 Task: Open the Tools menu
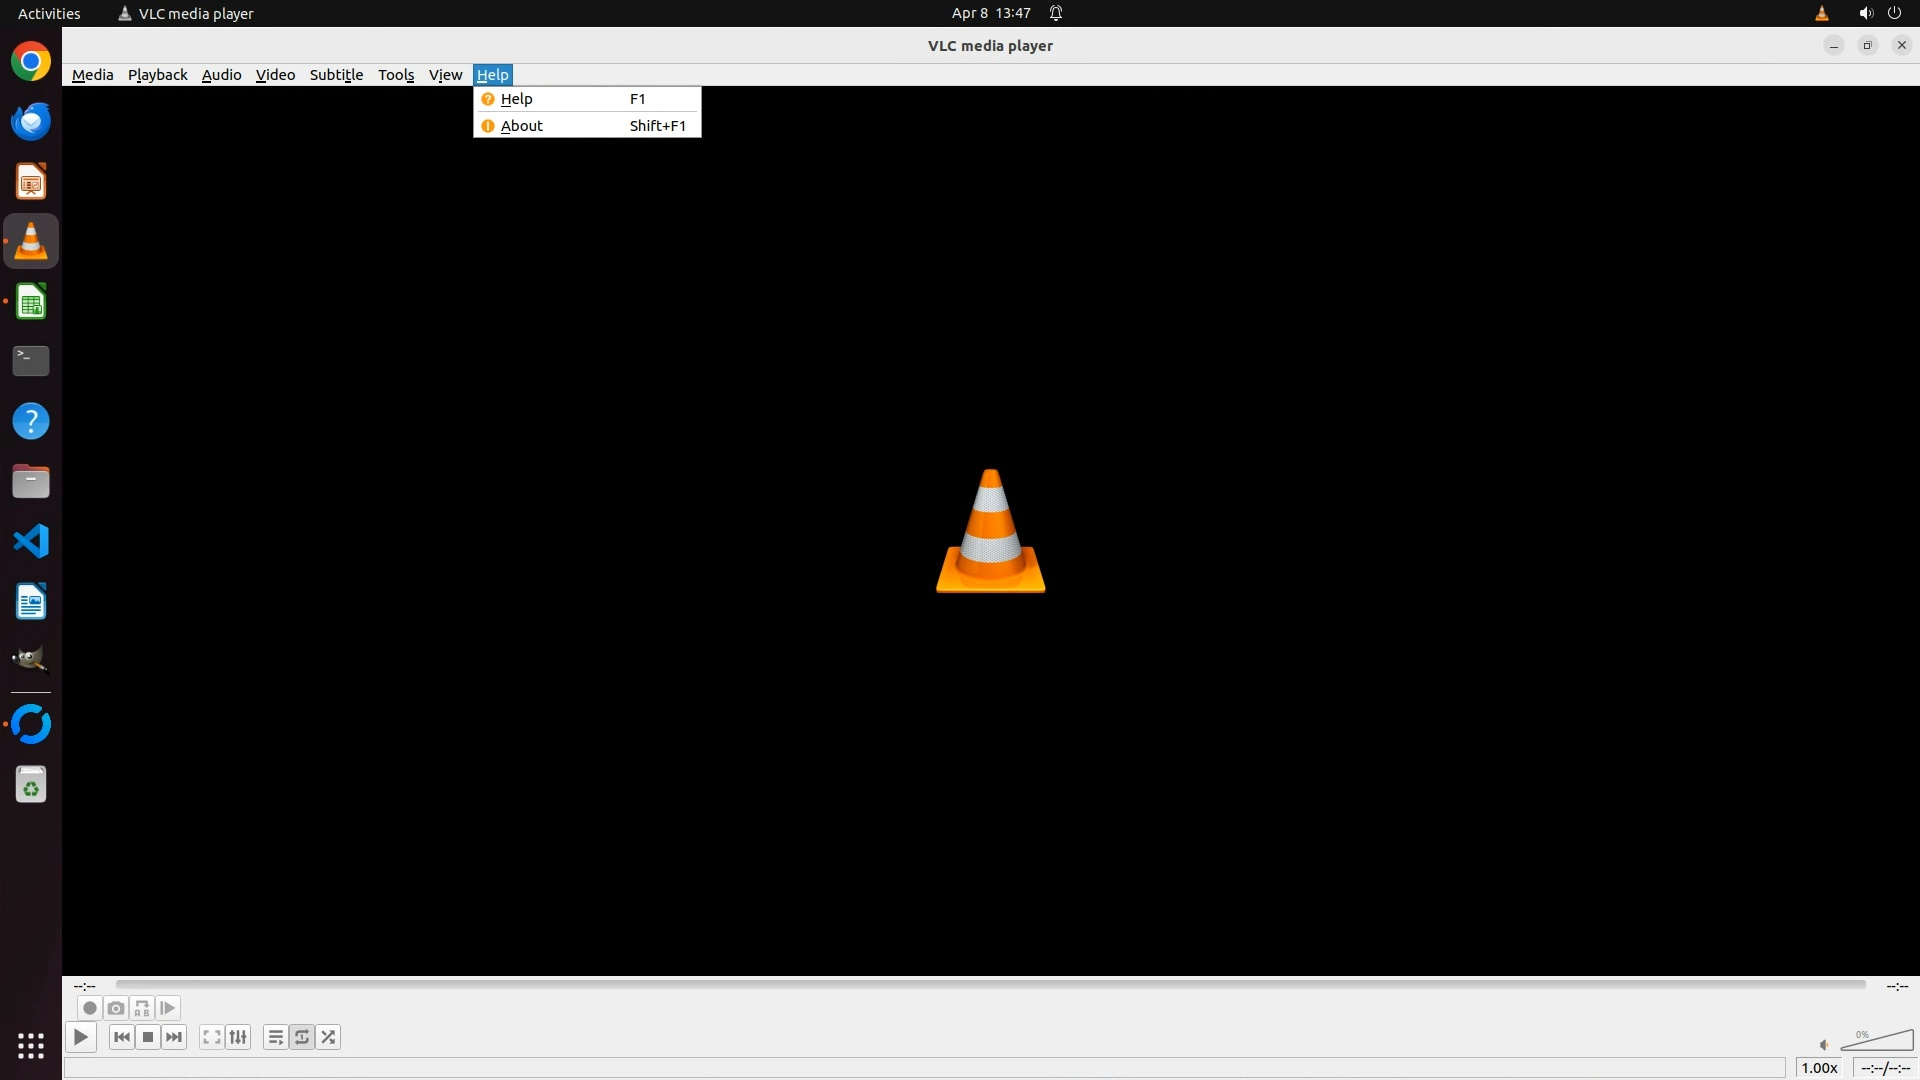click(396, 75)
